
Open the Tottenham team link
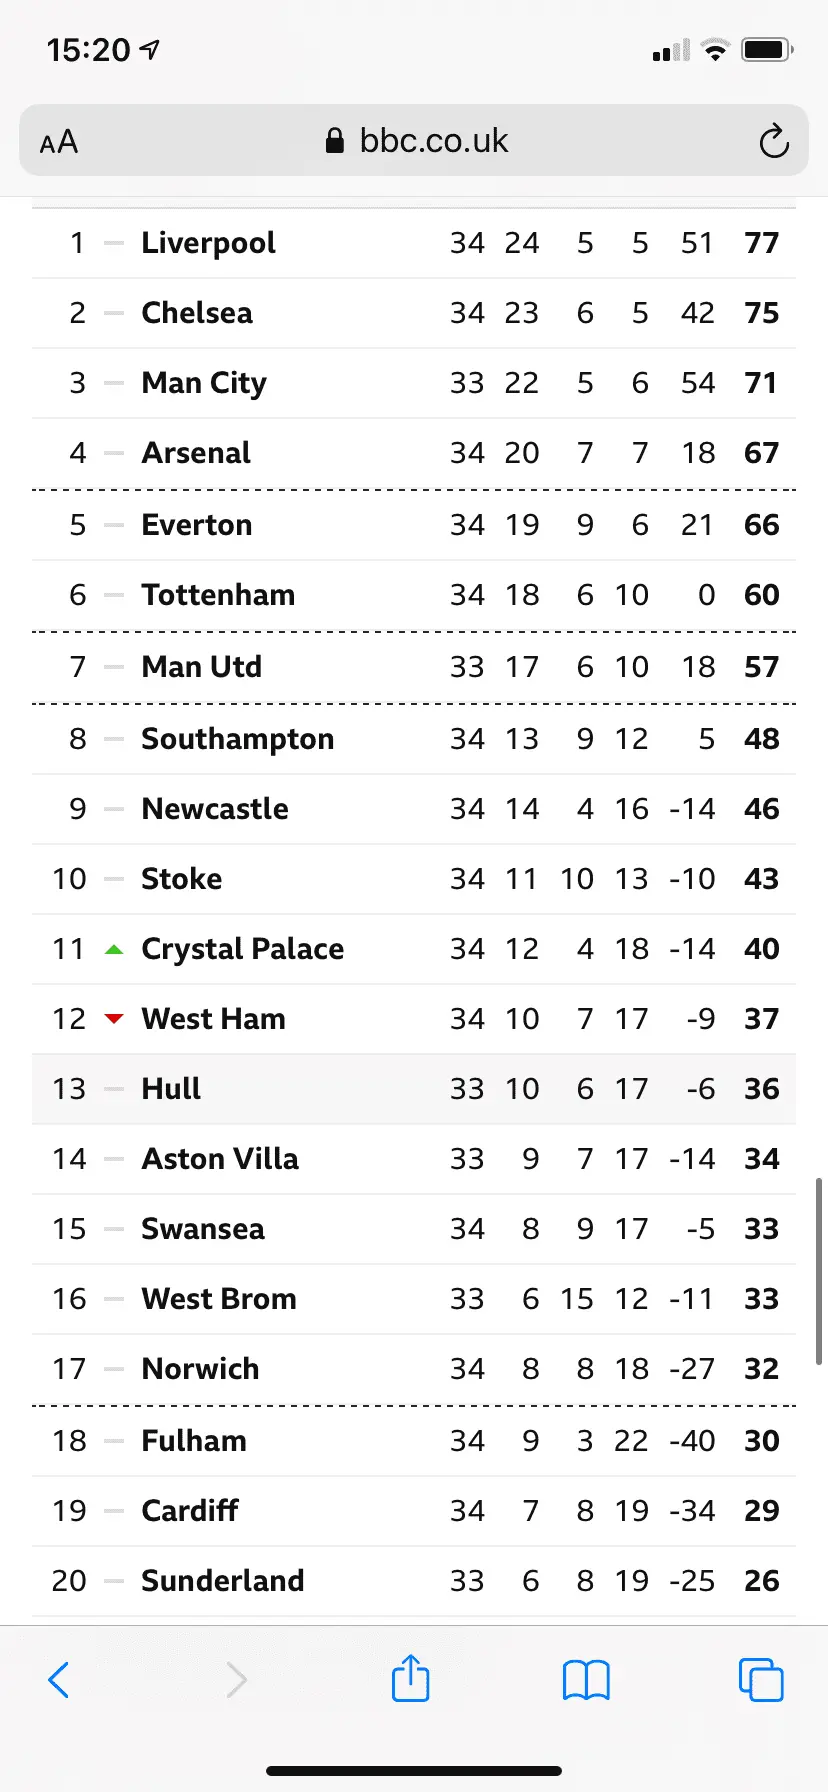pos(218,595)
